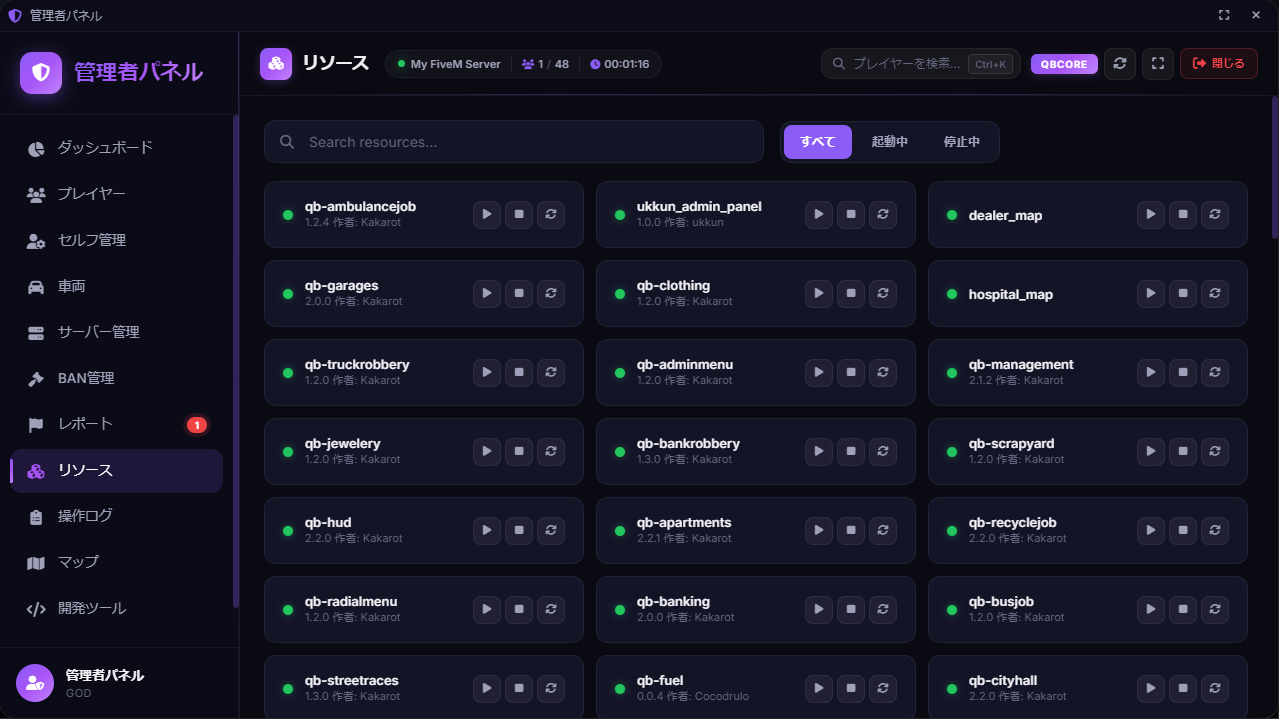Click the red レポート notification badge

coord(197,425)
